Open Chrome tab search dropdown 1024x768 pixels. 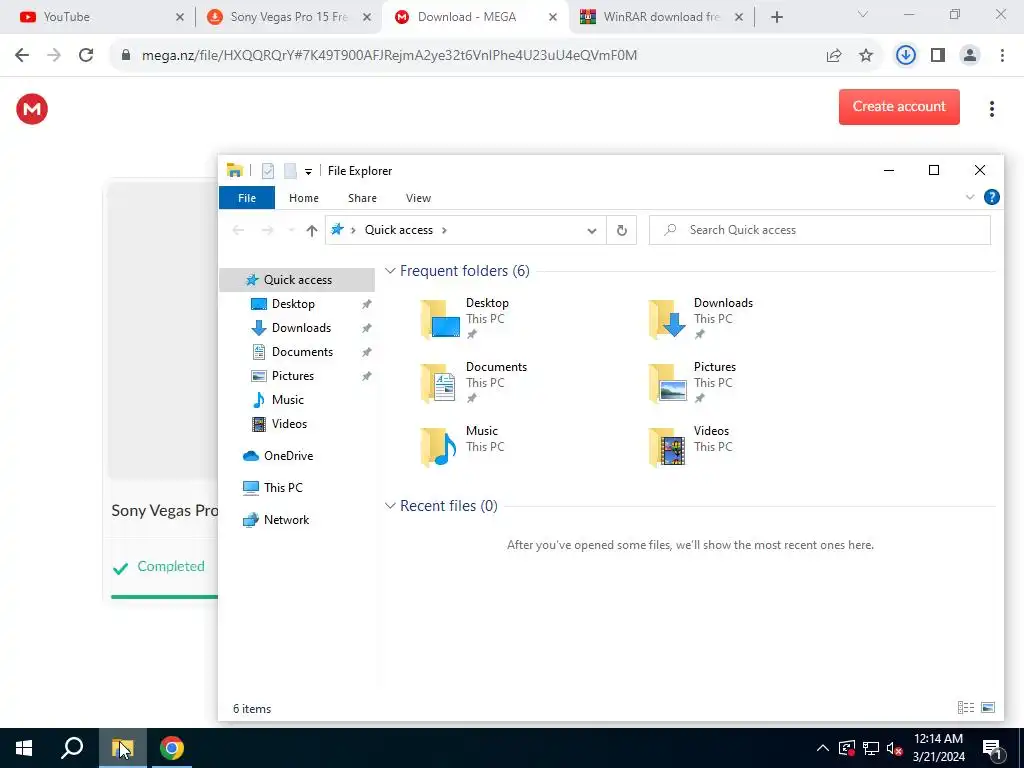863,14
